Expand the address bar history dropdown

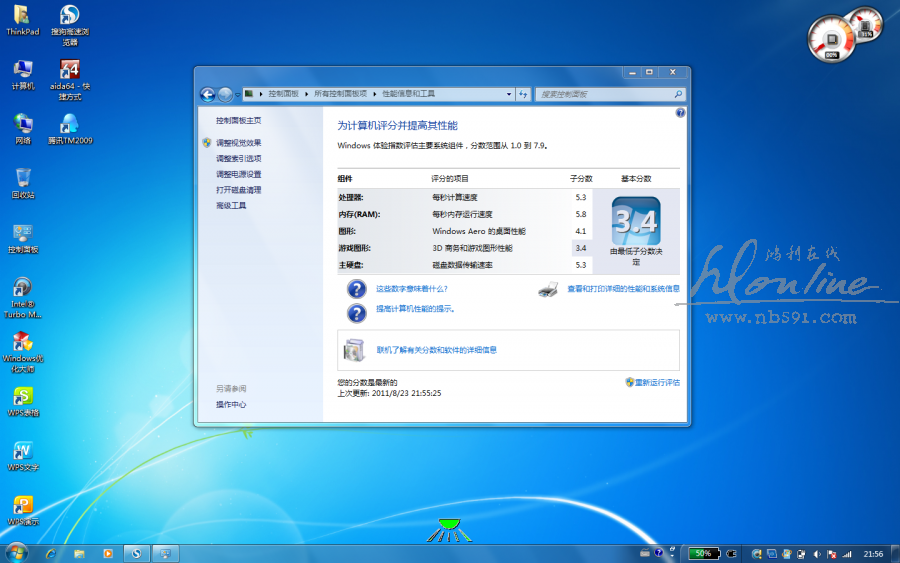click(x=507, y=94)
